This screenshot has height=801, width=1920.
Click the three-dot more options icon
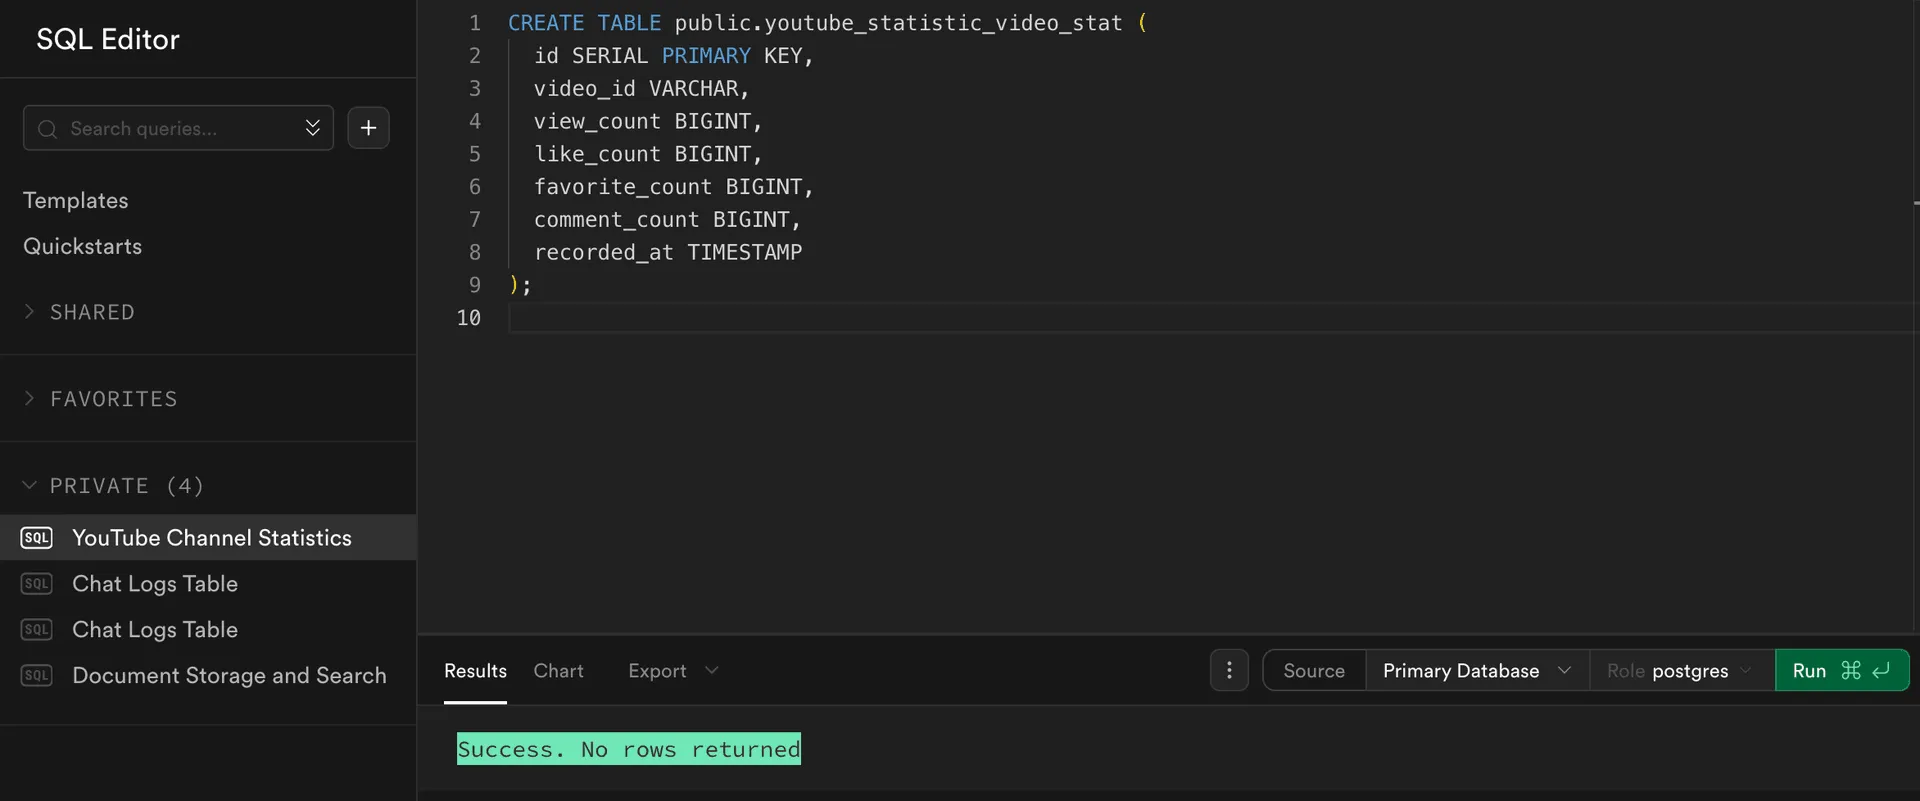pyautogui.click(x=1229, y=671)
